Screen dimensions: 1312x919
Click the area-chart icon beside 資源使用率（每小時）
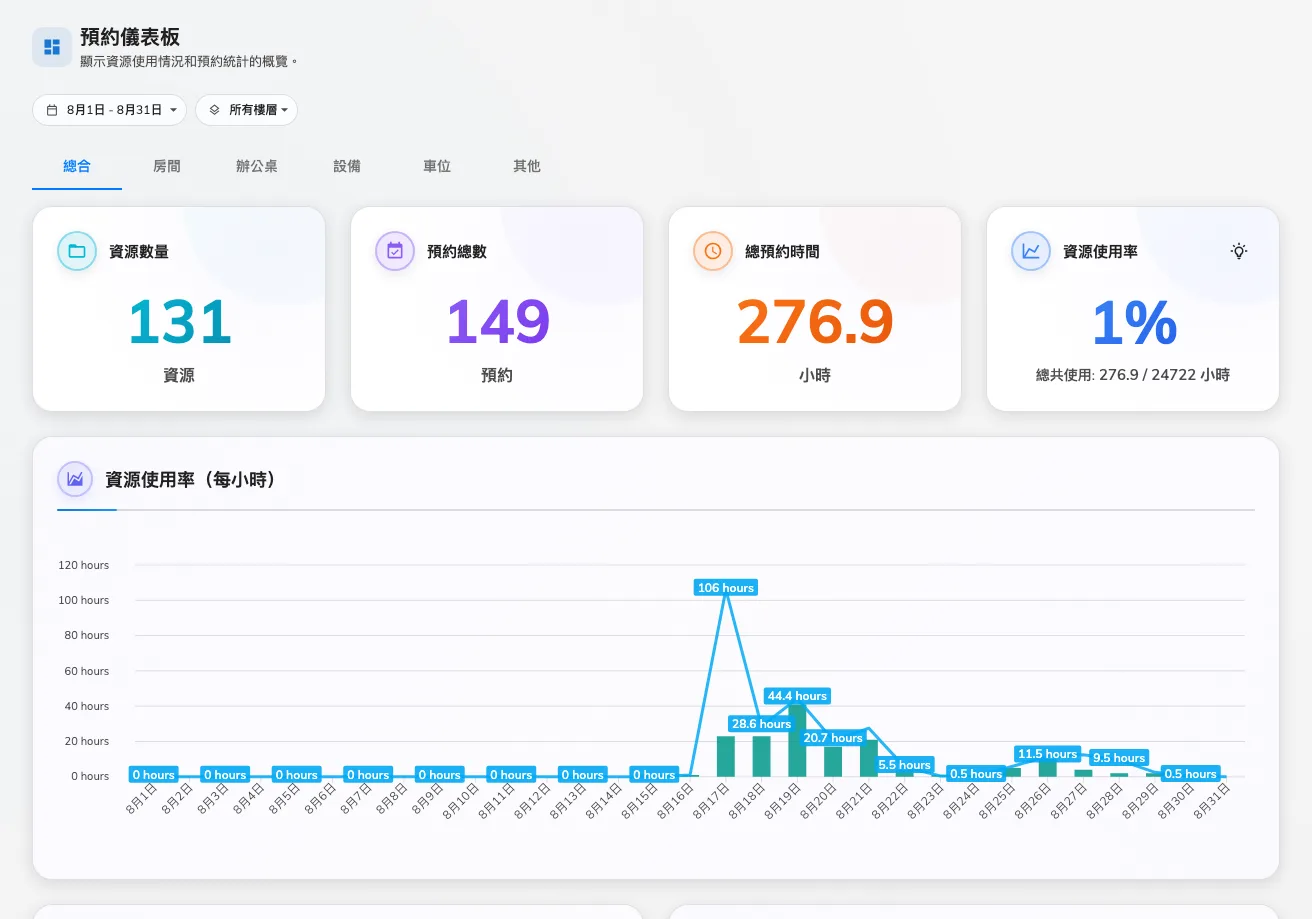coord(75,479)
